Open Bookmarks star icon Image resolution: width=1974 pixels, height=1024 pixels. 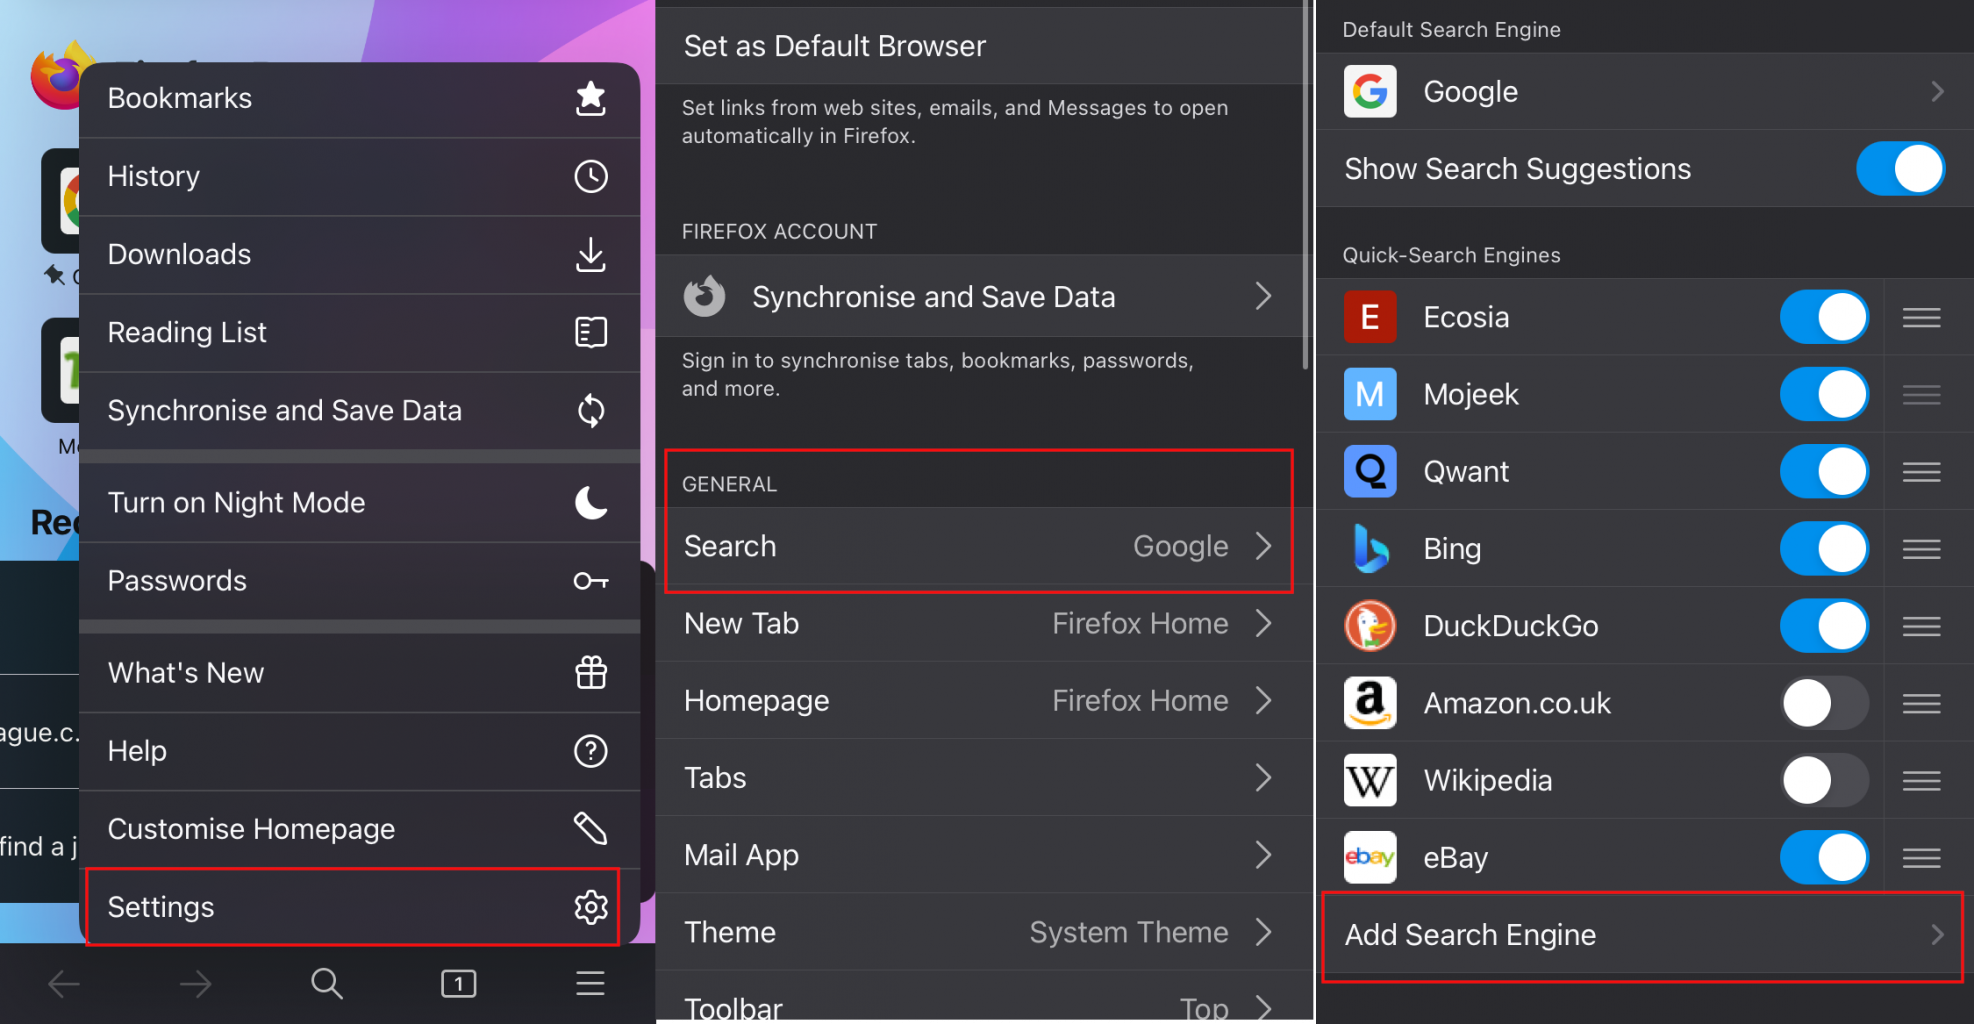591,98
